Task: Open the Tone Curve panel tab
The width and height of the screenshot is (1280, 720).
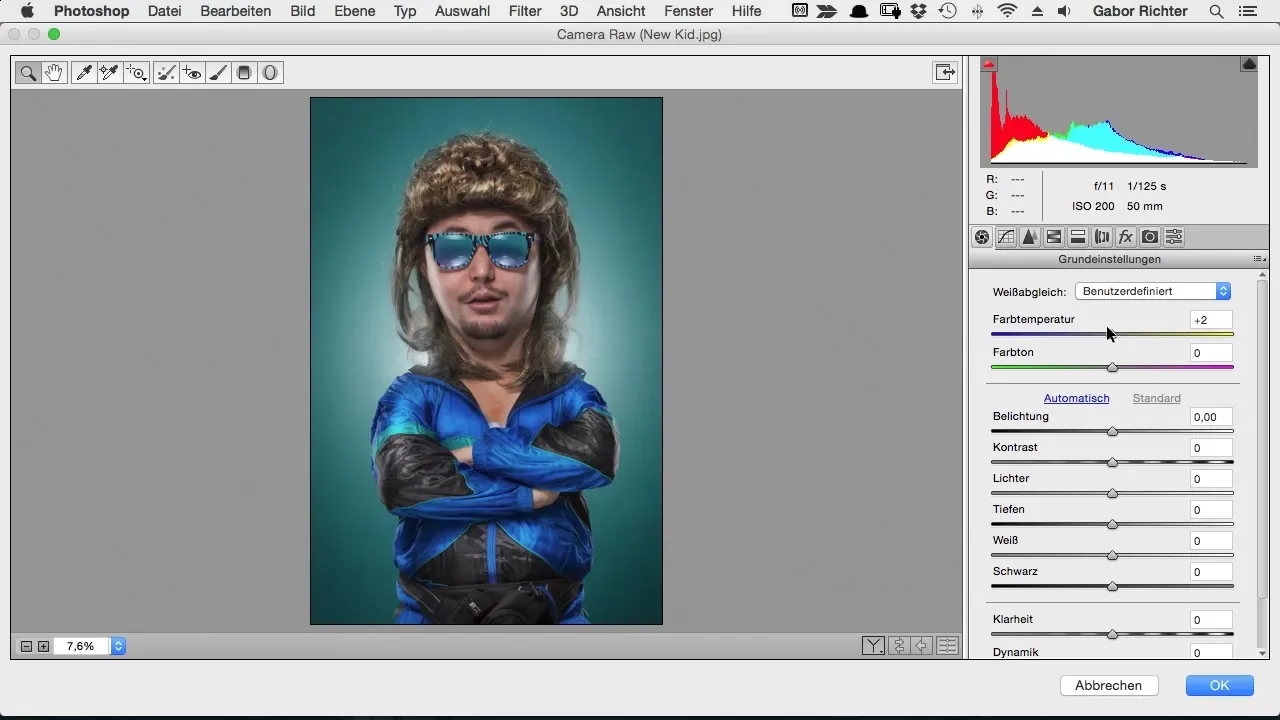Action: point(1006,237)
